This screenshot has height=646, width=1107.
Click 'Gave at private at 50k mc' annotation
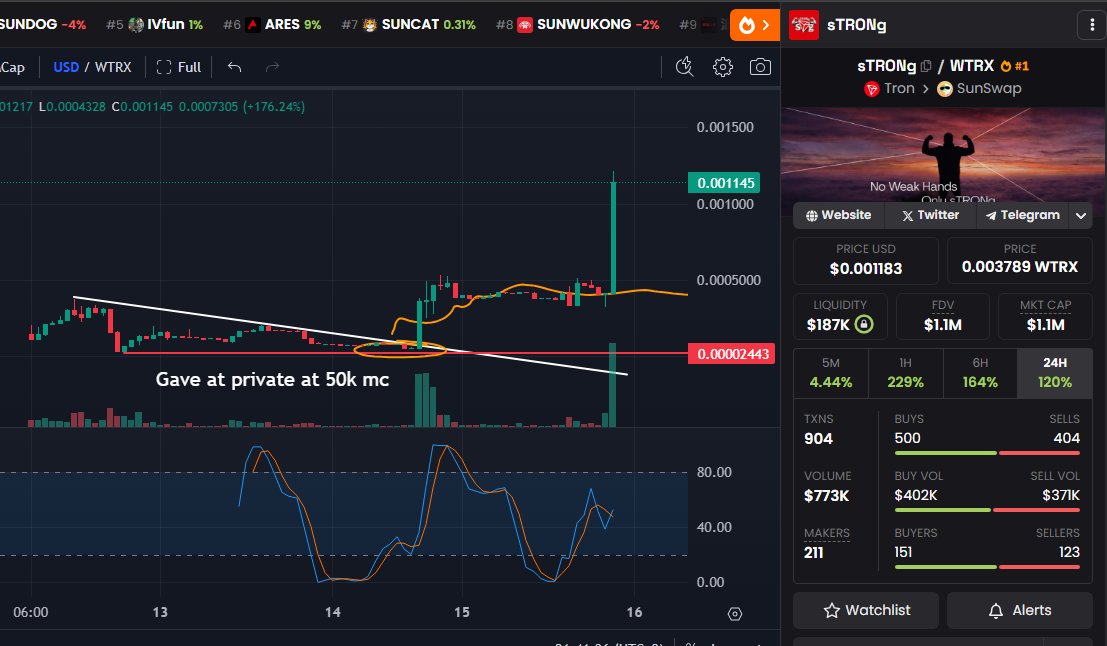[x=272, y=380]
